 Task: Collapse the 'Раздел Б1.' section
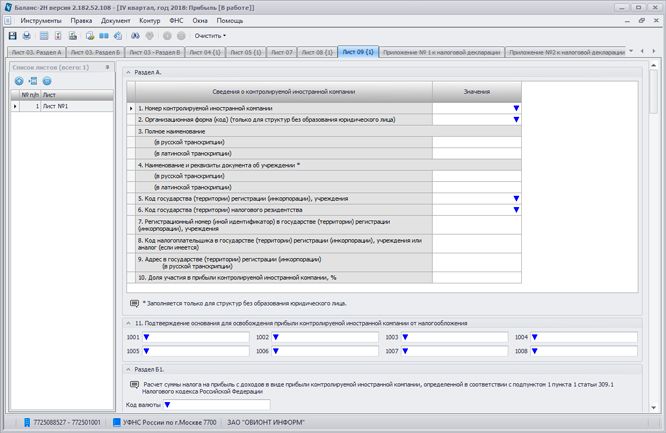pos(128,370)
